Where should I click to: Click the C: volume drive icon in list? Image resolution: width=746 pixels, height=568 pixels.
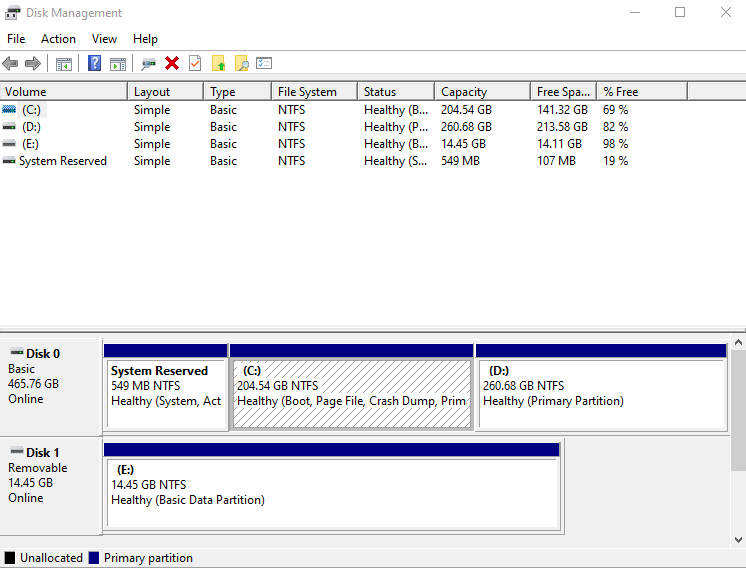[9, 109]
